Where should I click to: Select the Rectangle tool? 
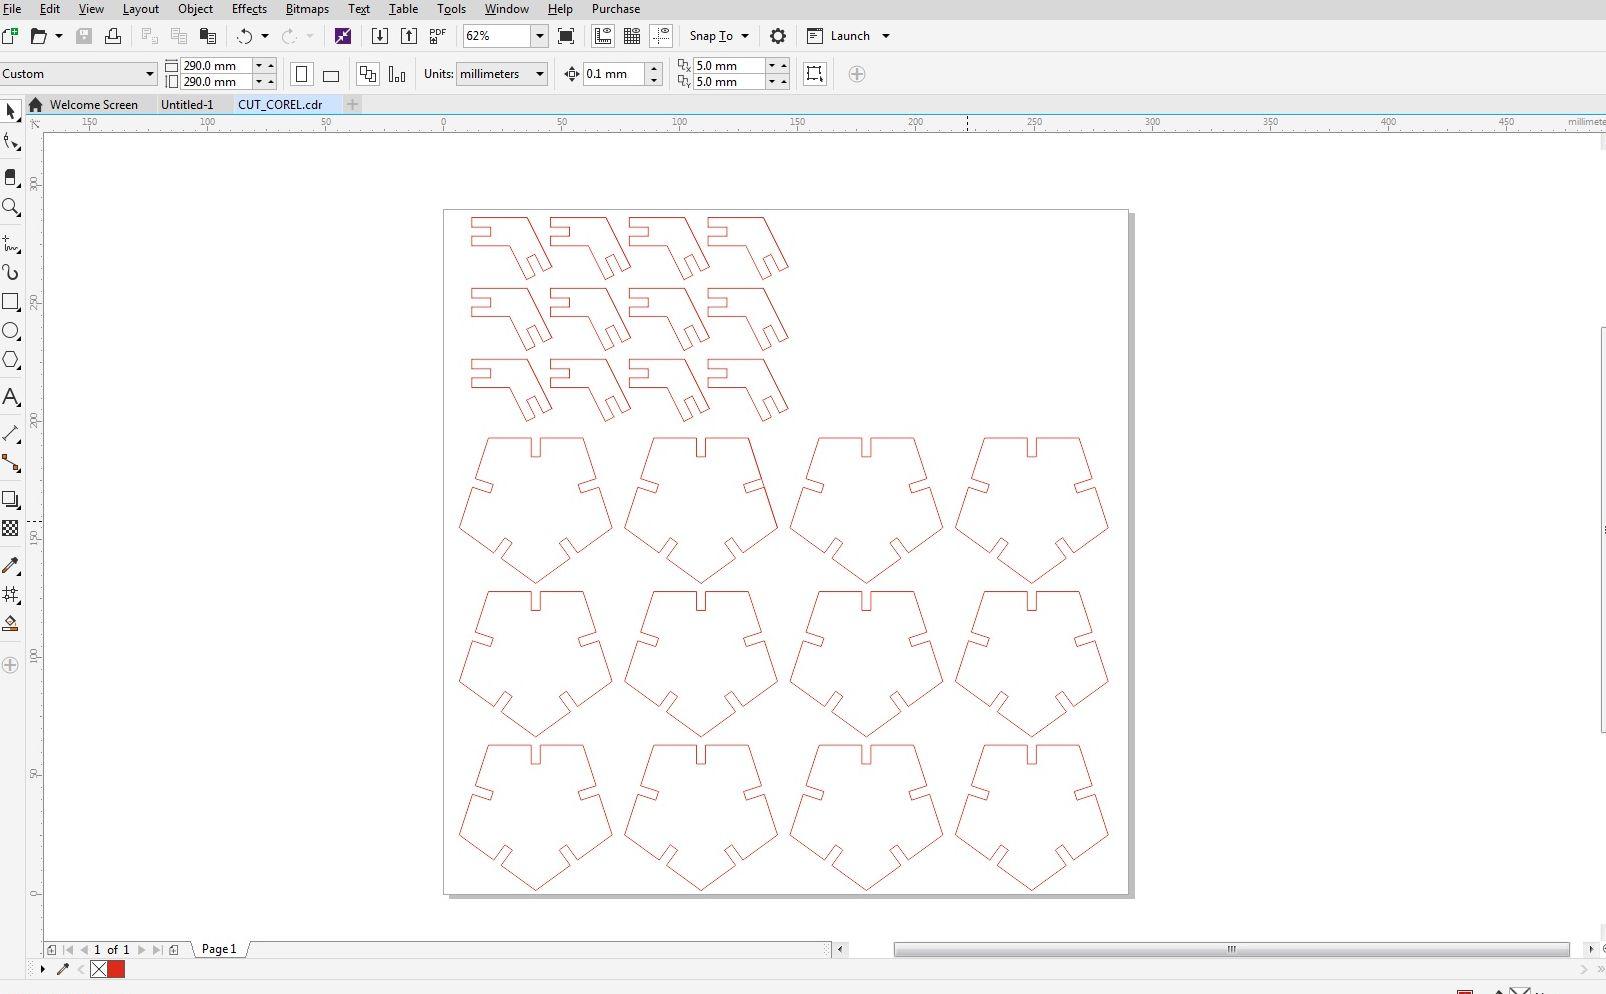(11, 302)
